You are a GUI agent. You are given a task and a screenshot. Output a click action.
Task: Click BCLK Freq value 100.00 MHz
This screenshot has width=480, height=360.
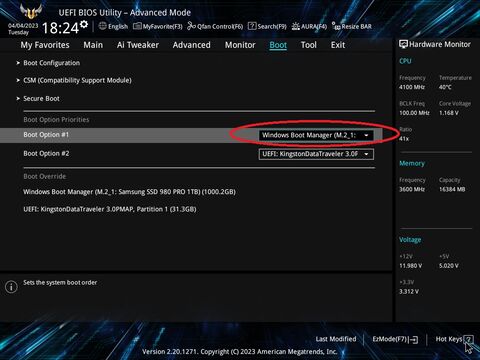click(x=414, y=113)
